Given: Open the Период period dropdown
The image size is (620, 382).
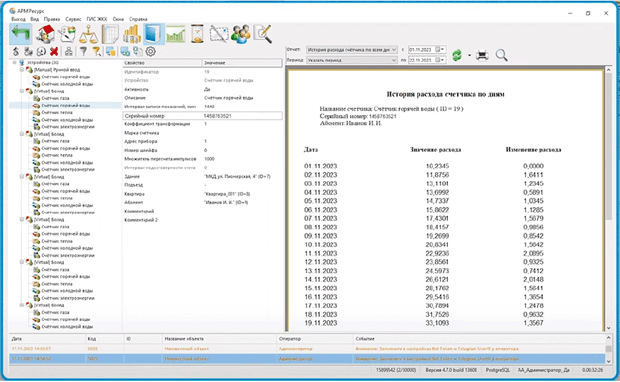Looking at the screenshot, I should pos(352,60).
